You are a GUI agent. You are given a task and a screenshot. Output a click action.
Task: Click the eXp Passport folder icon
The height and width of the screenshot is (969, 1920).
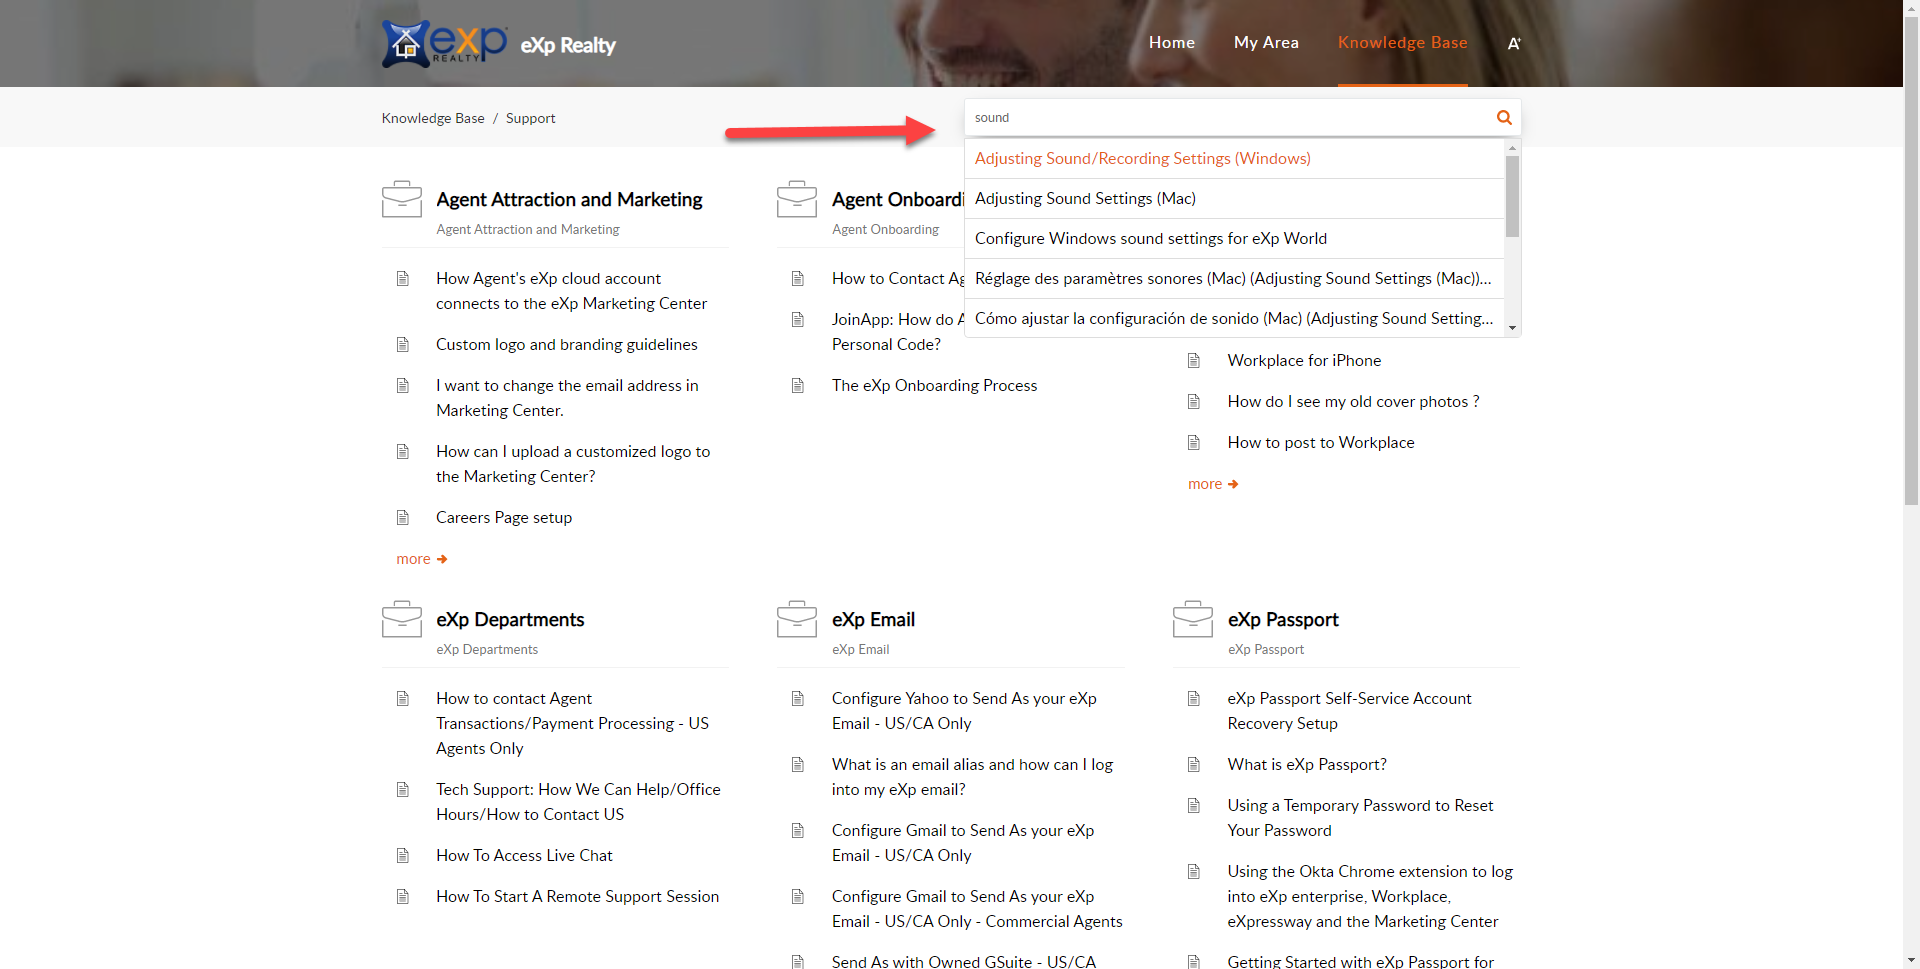point(1193,619)
